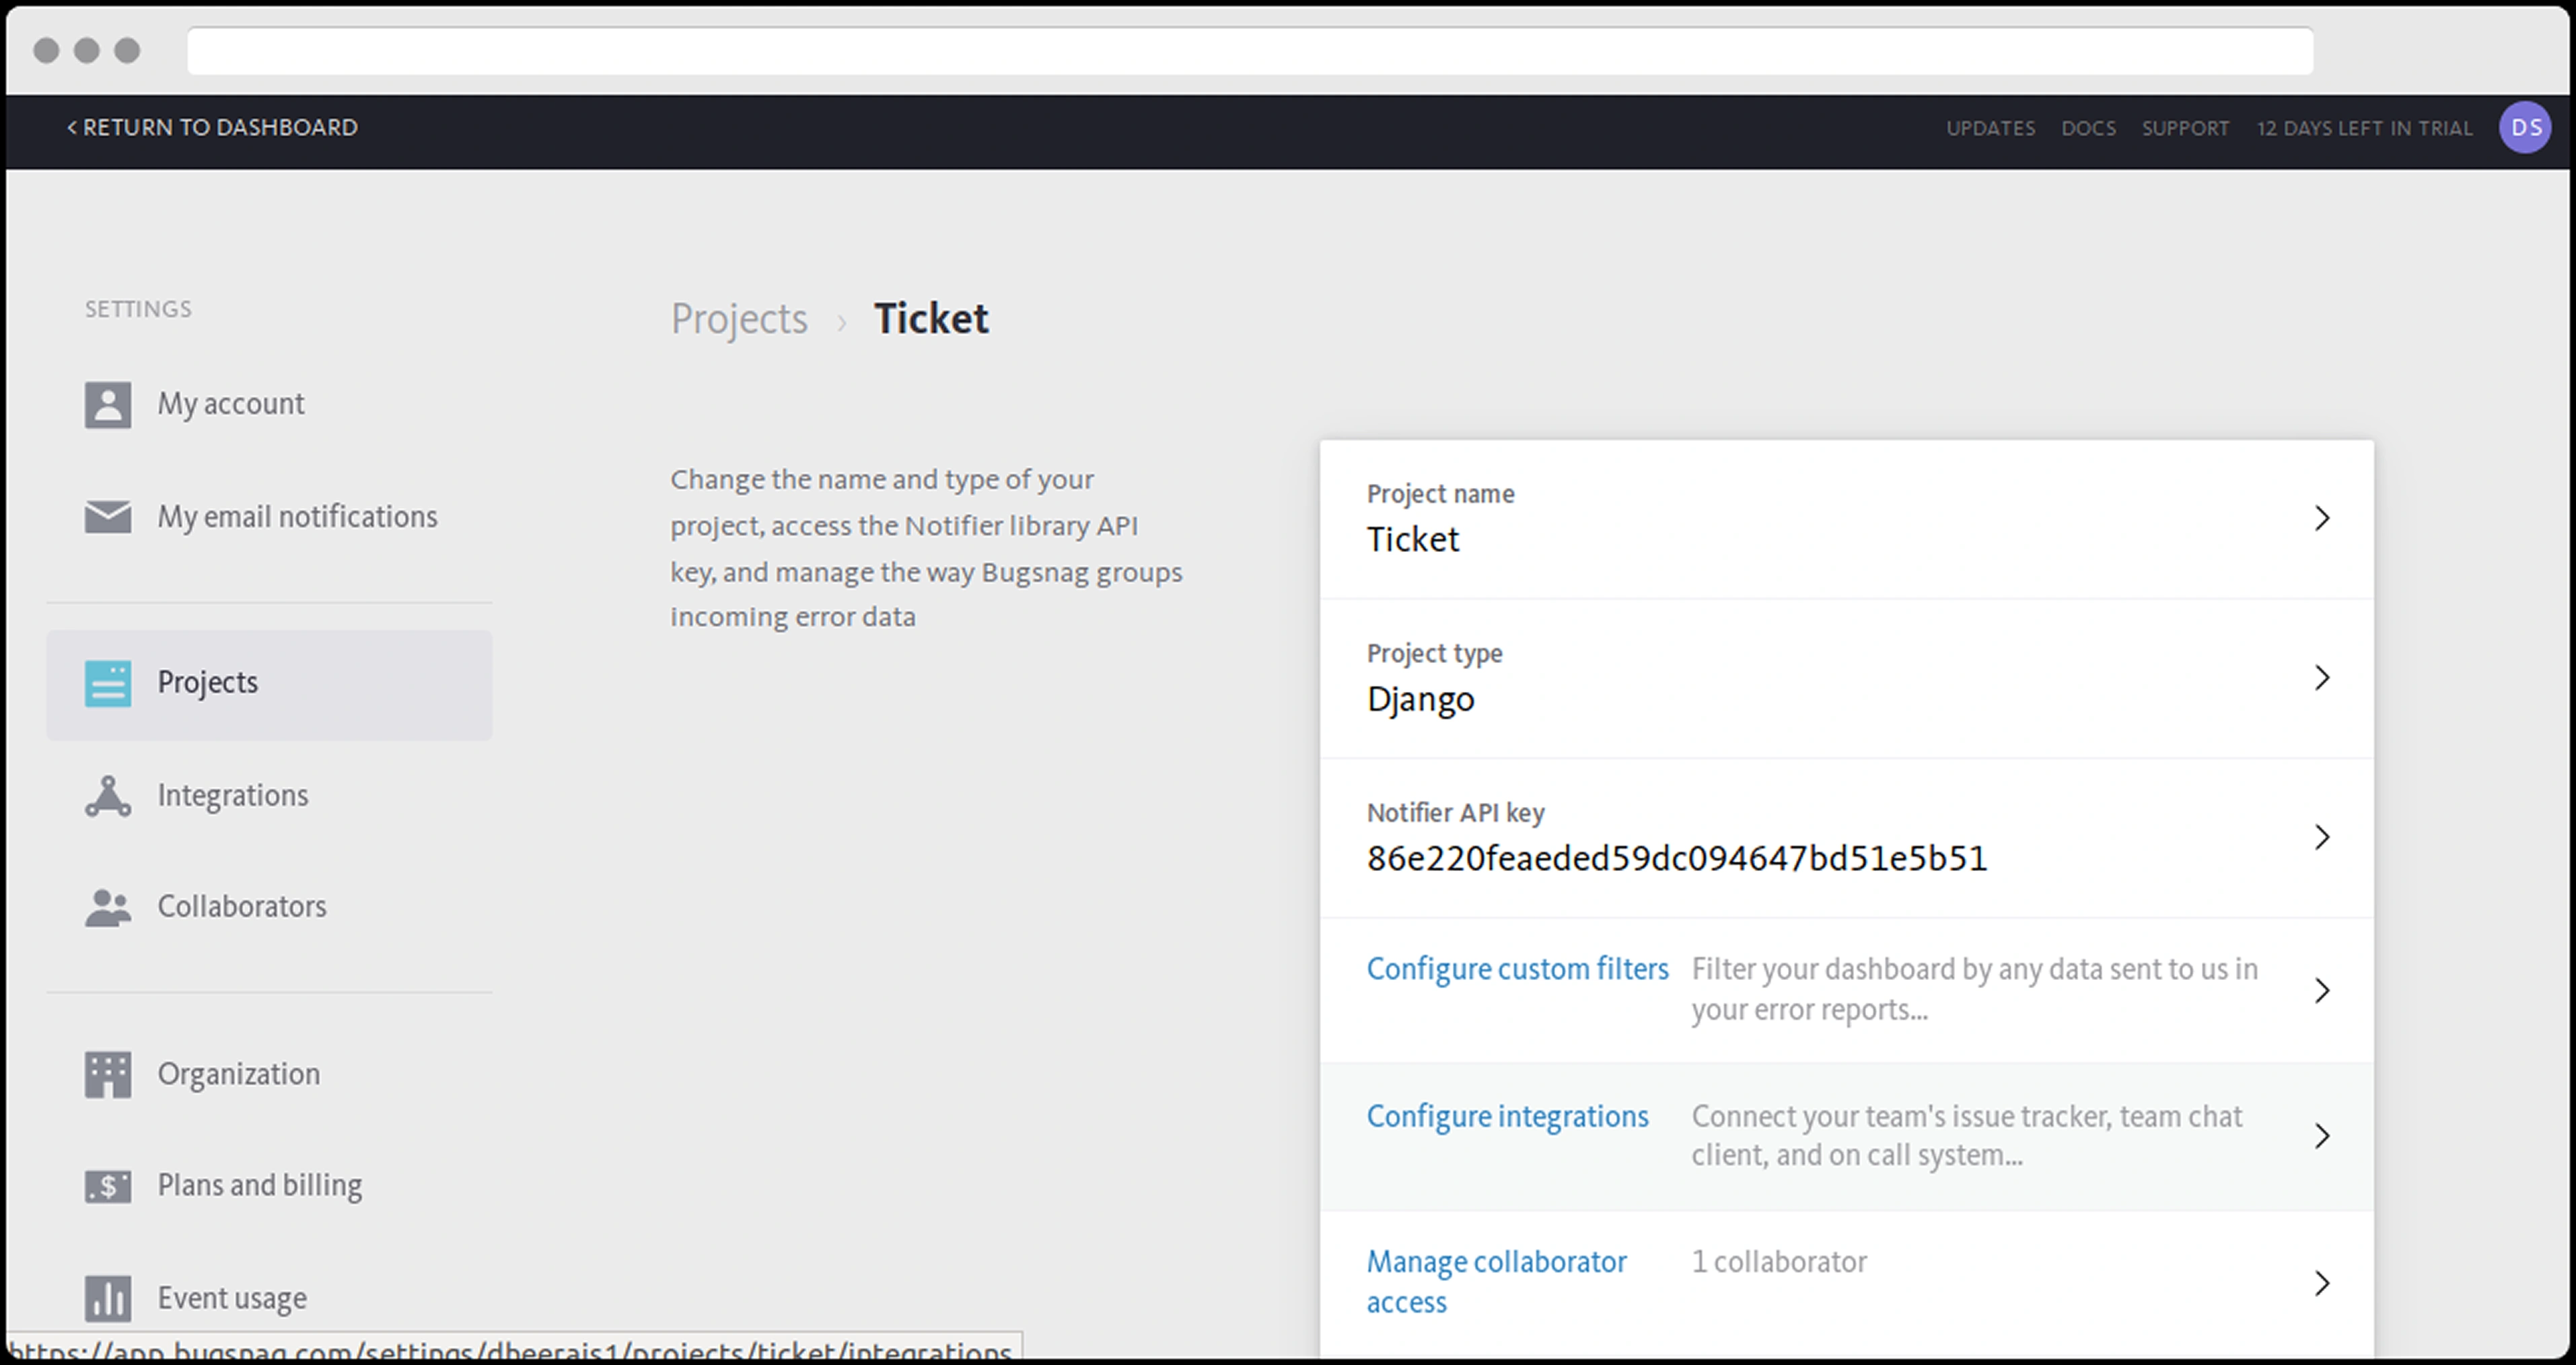
Task: Click the Plans and billing dollar icon
Action: tap(107, 1186)
